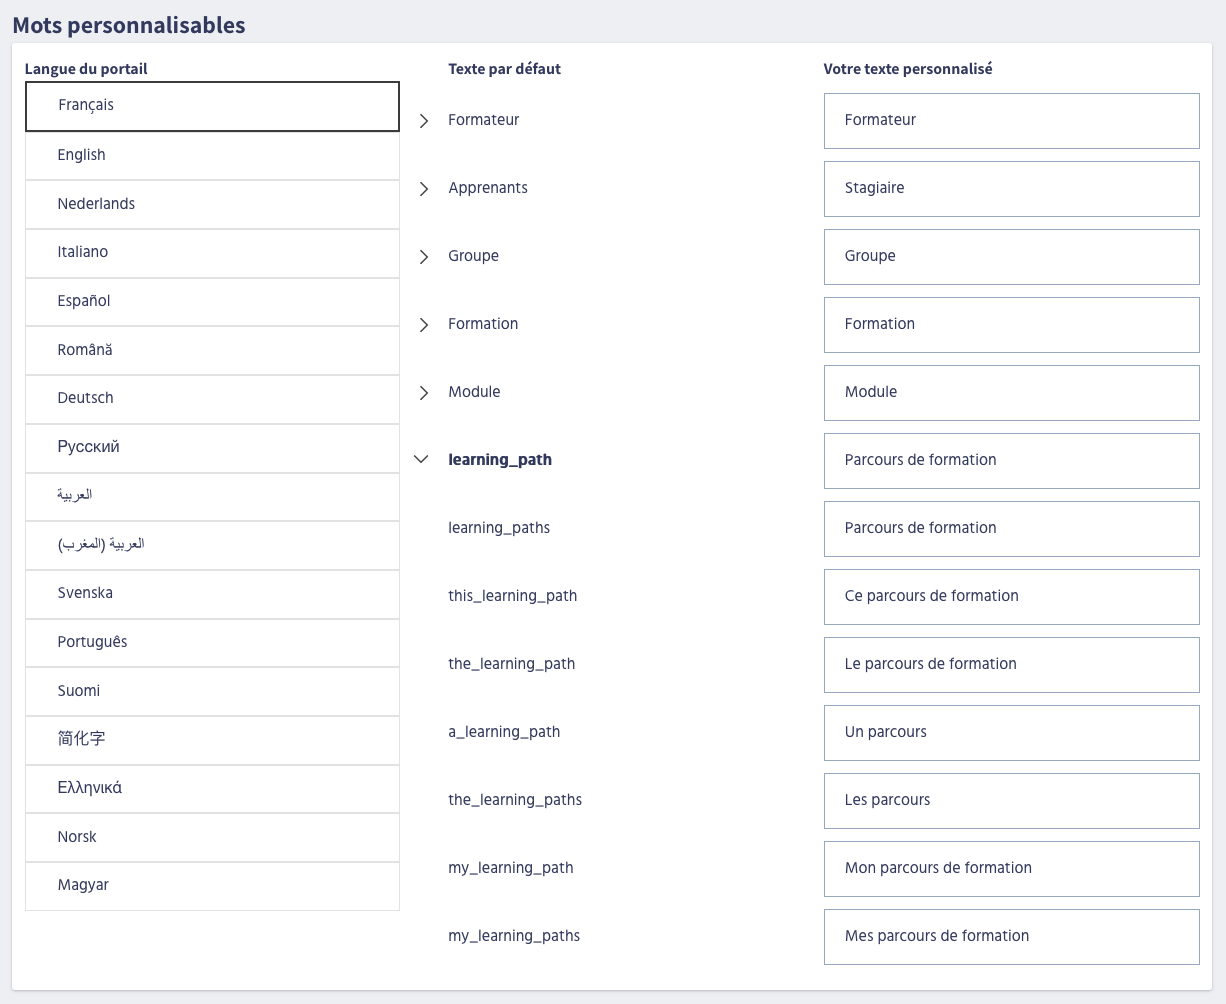Pick Italiano as portal language
The image size is (1226, 1004).
[212, 252]
